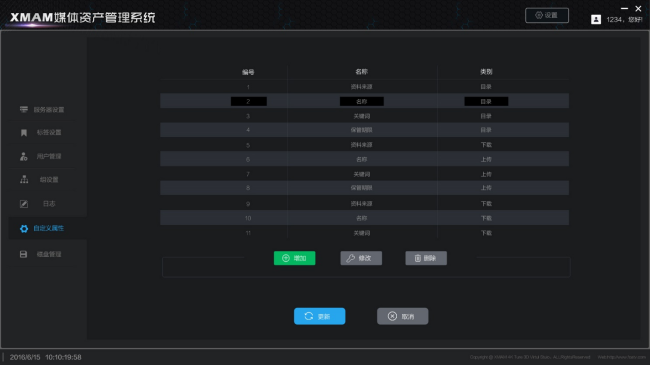Click the 修改 modify button
Viewport: 650px width, 366px height.
361,258
